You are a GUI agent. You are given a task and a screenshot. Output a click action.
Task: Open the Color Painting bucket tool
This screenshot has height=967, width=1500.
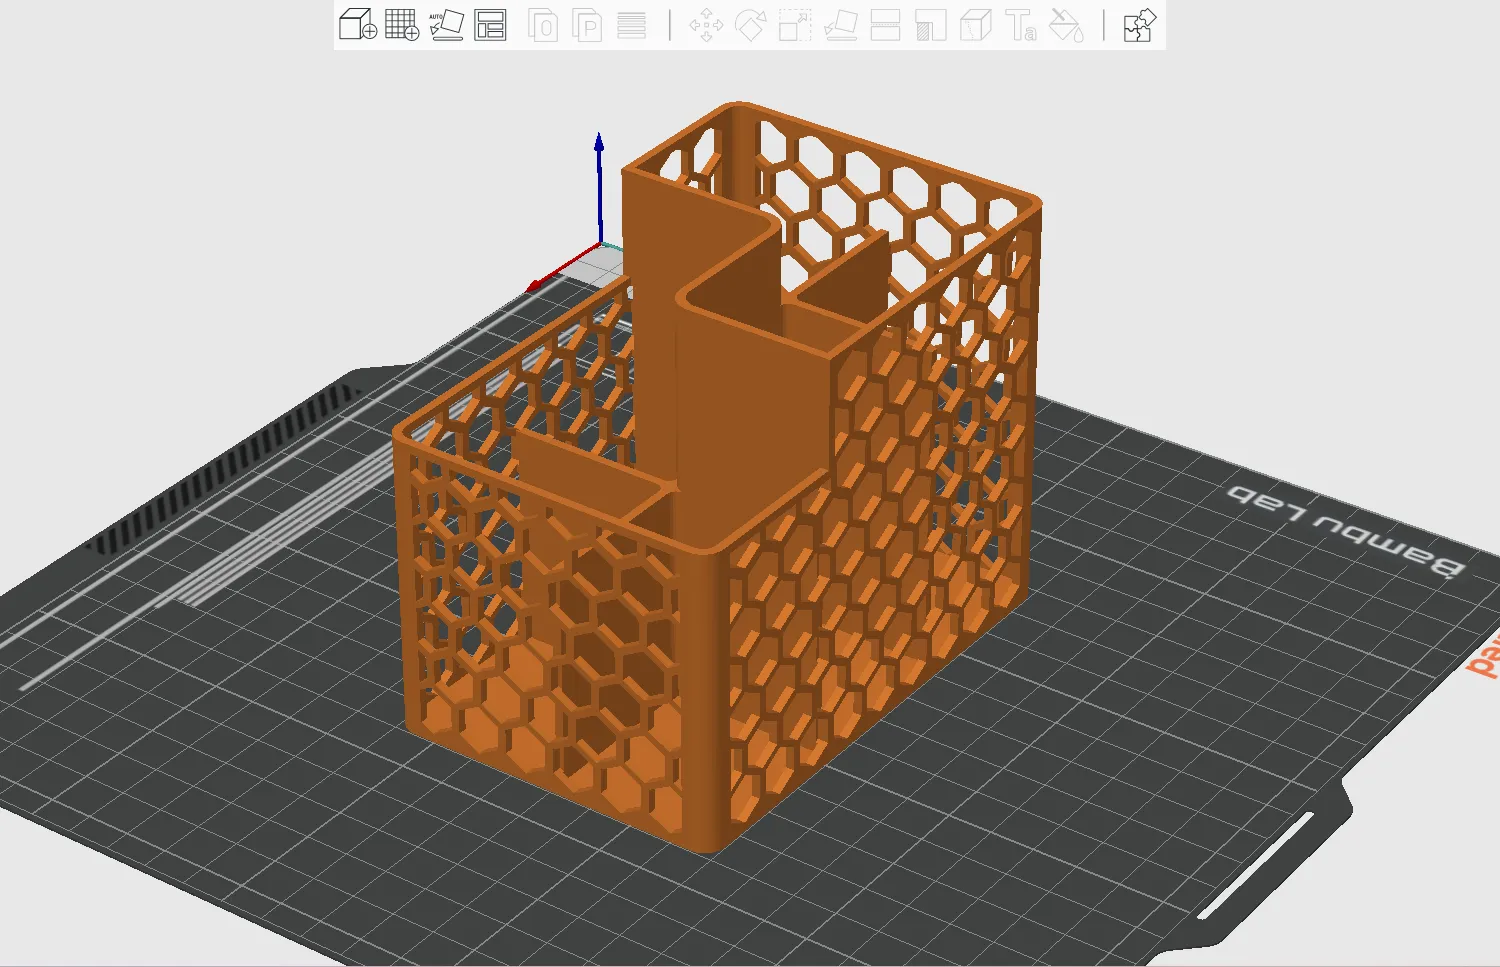tap(1066, 25)
